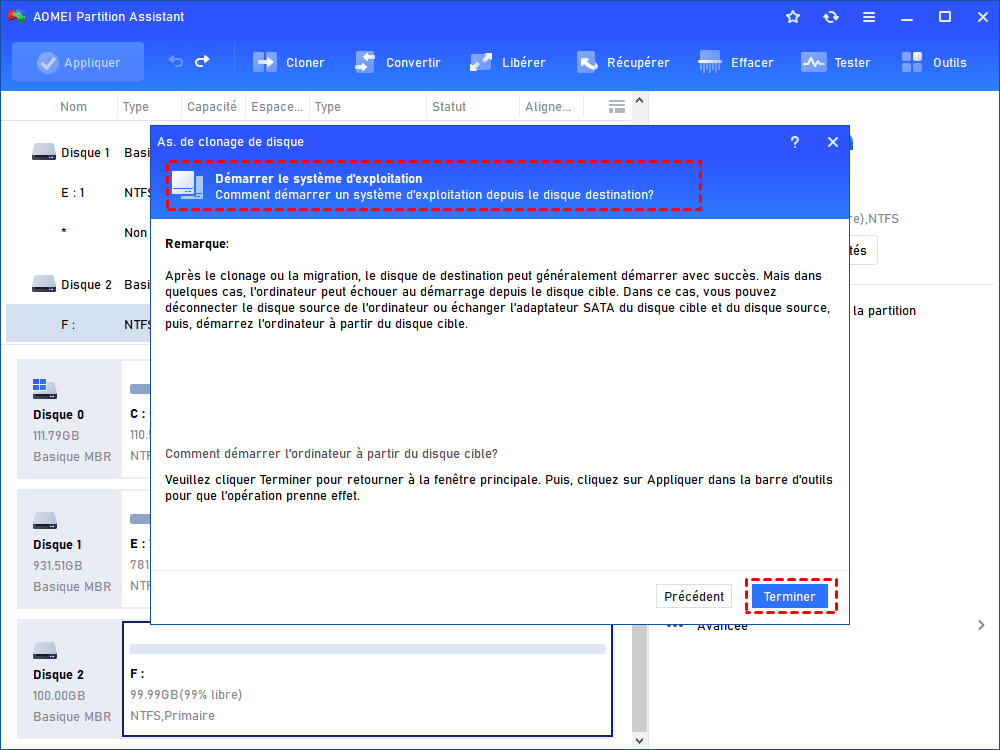Select Disque 2 row in disk list
The height and width of the screenshot is (750, 1000).
point(78,284)
